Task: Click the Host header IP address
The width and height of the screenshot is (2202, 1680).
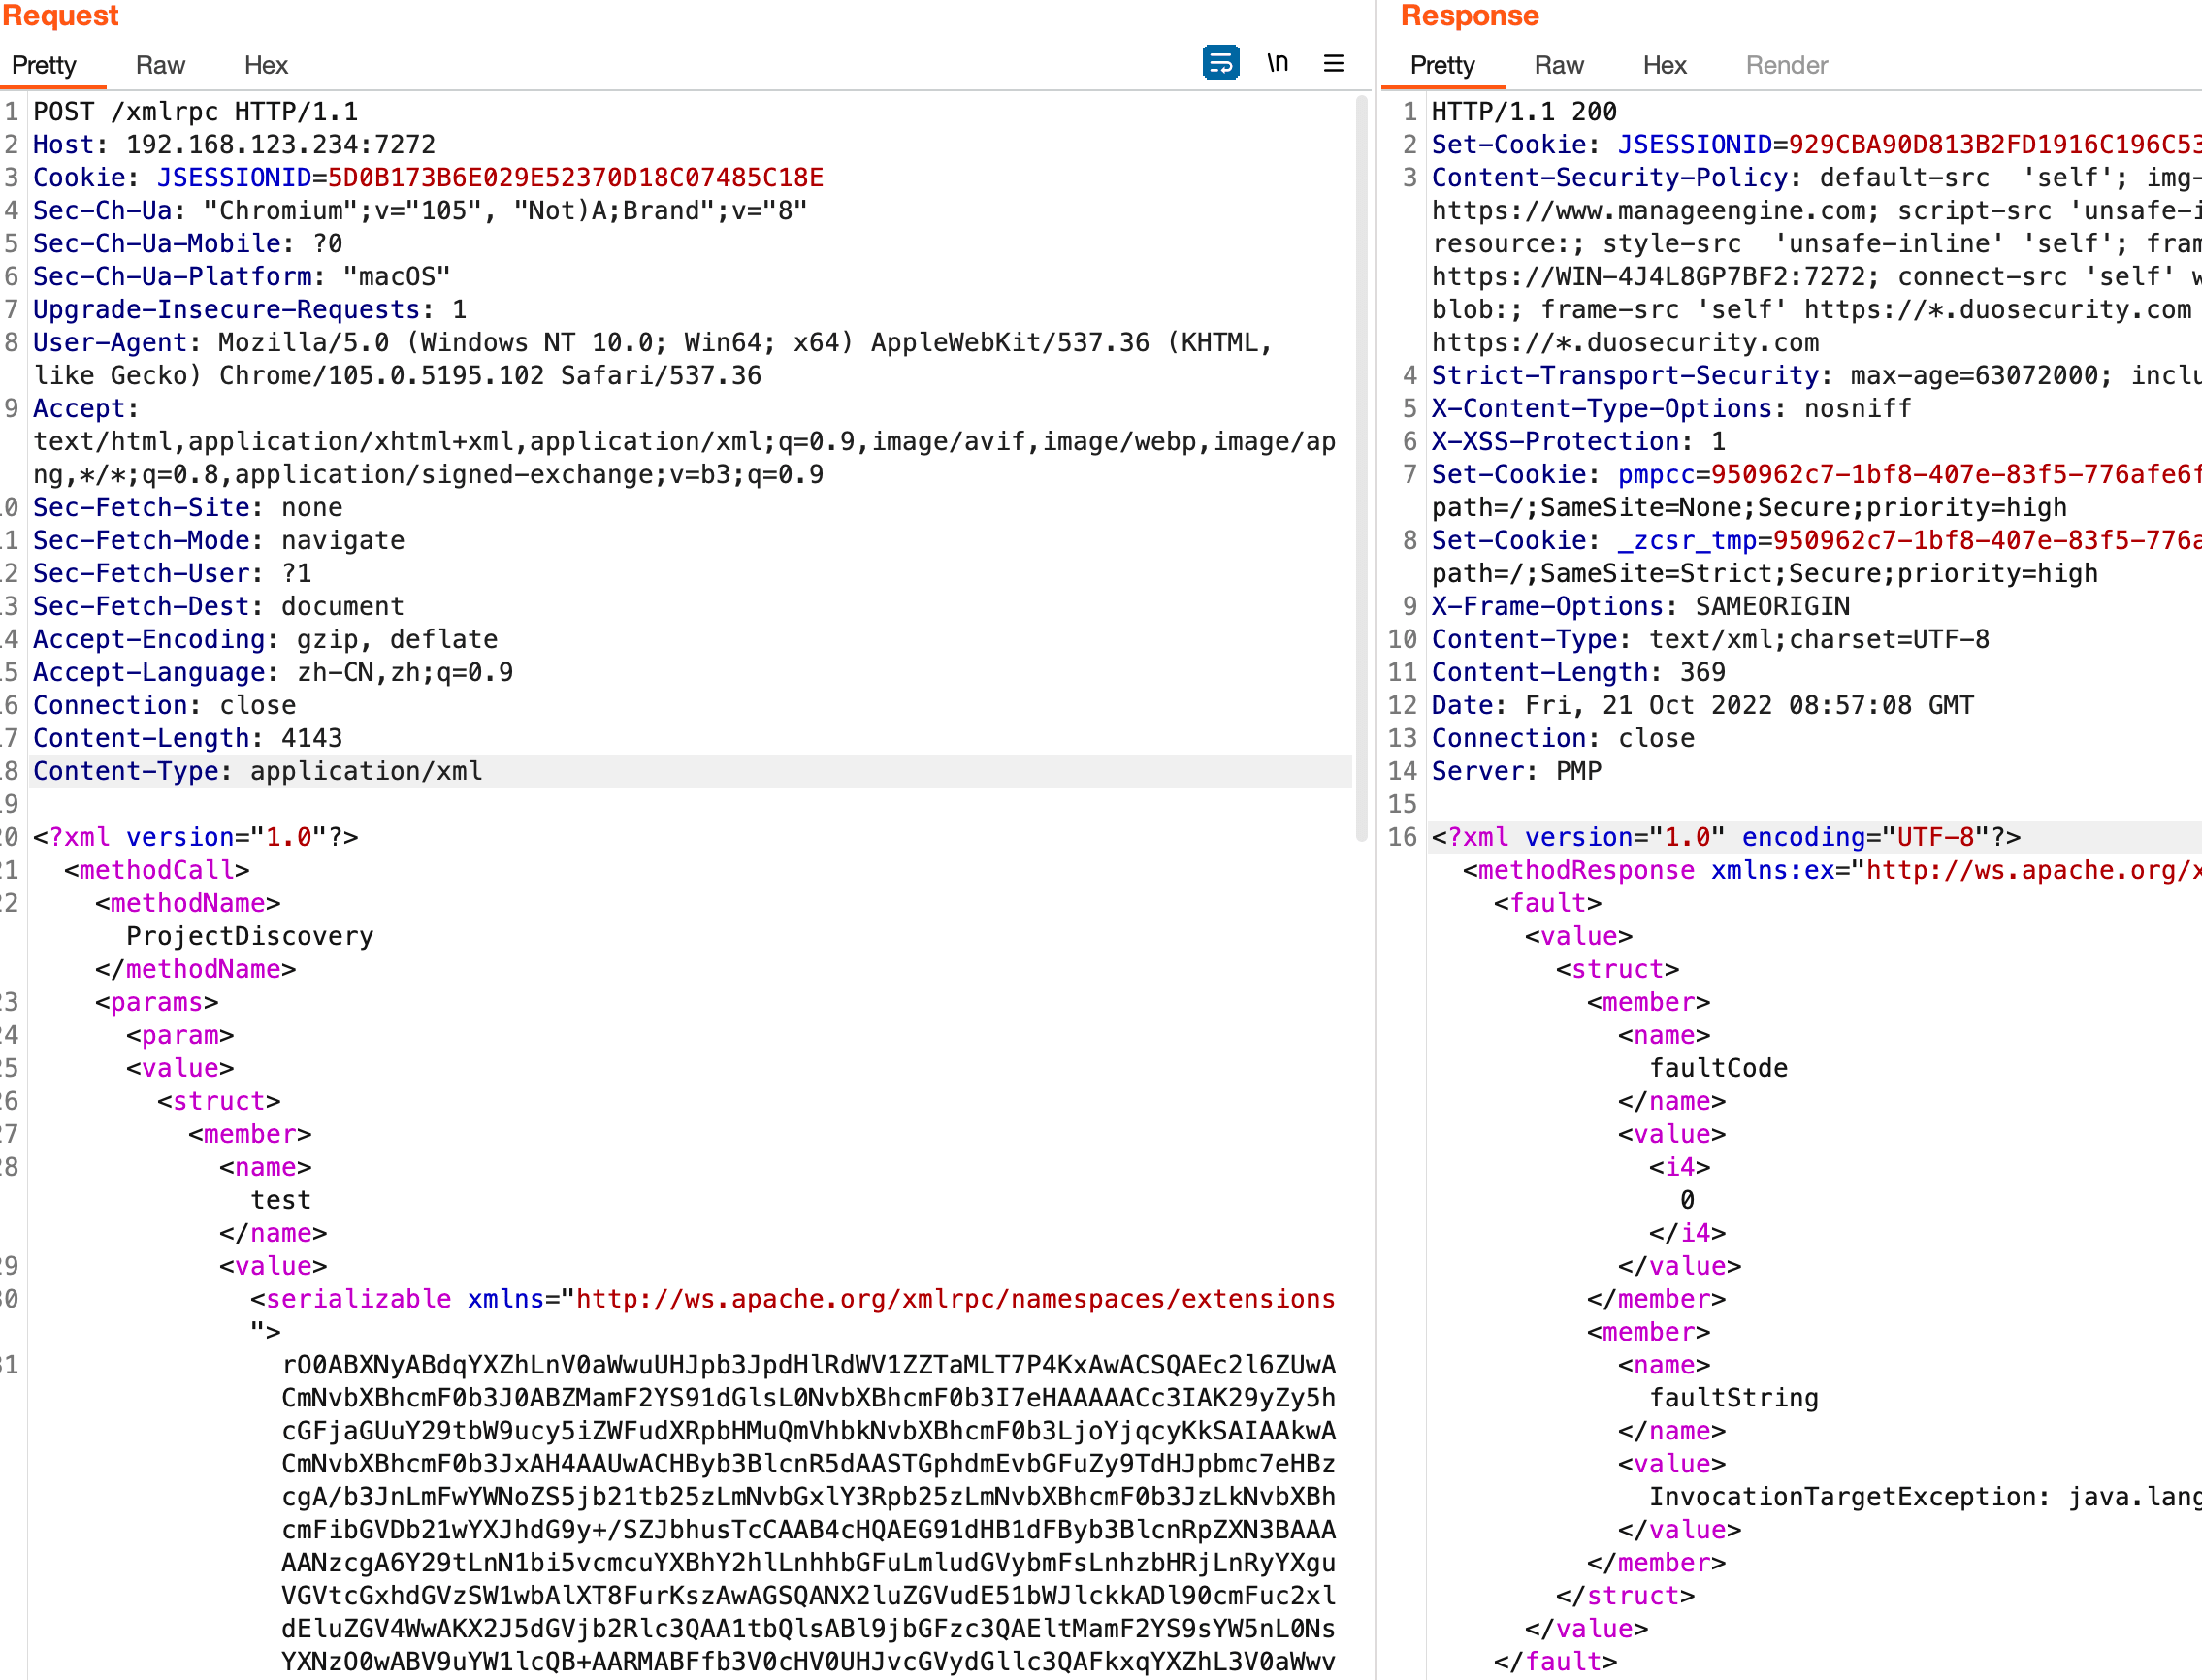Action: [280, 145]
